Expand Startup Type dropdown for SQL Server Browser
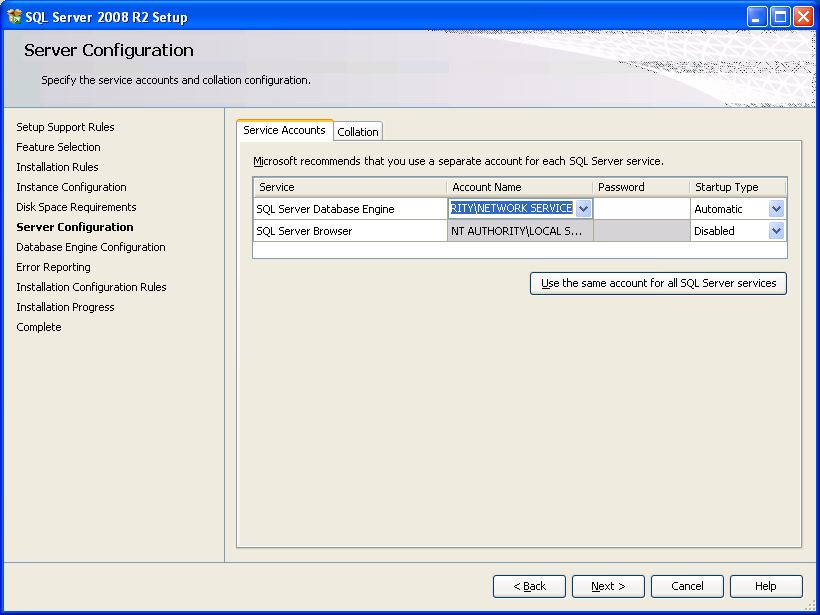820x615 pixels. click(x=776, y=231)
